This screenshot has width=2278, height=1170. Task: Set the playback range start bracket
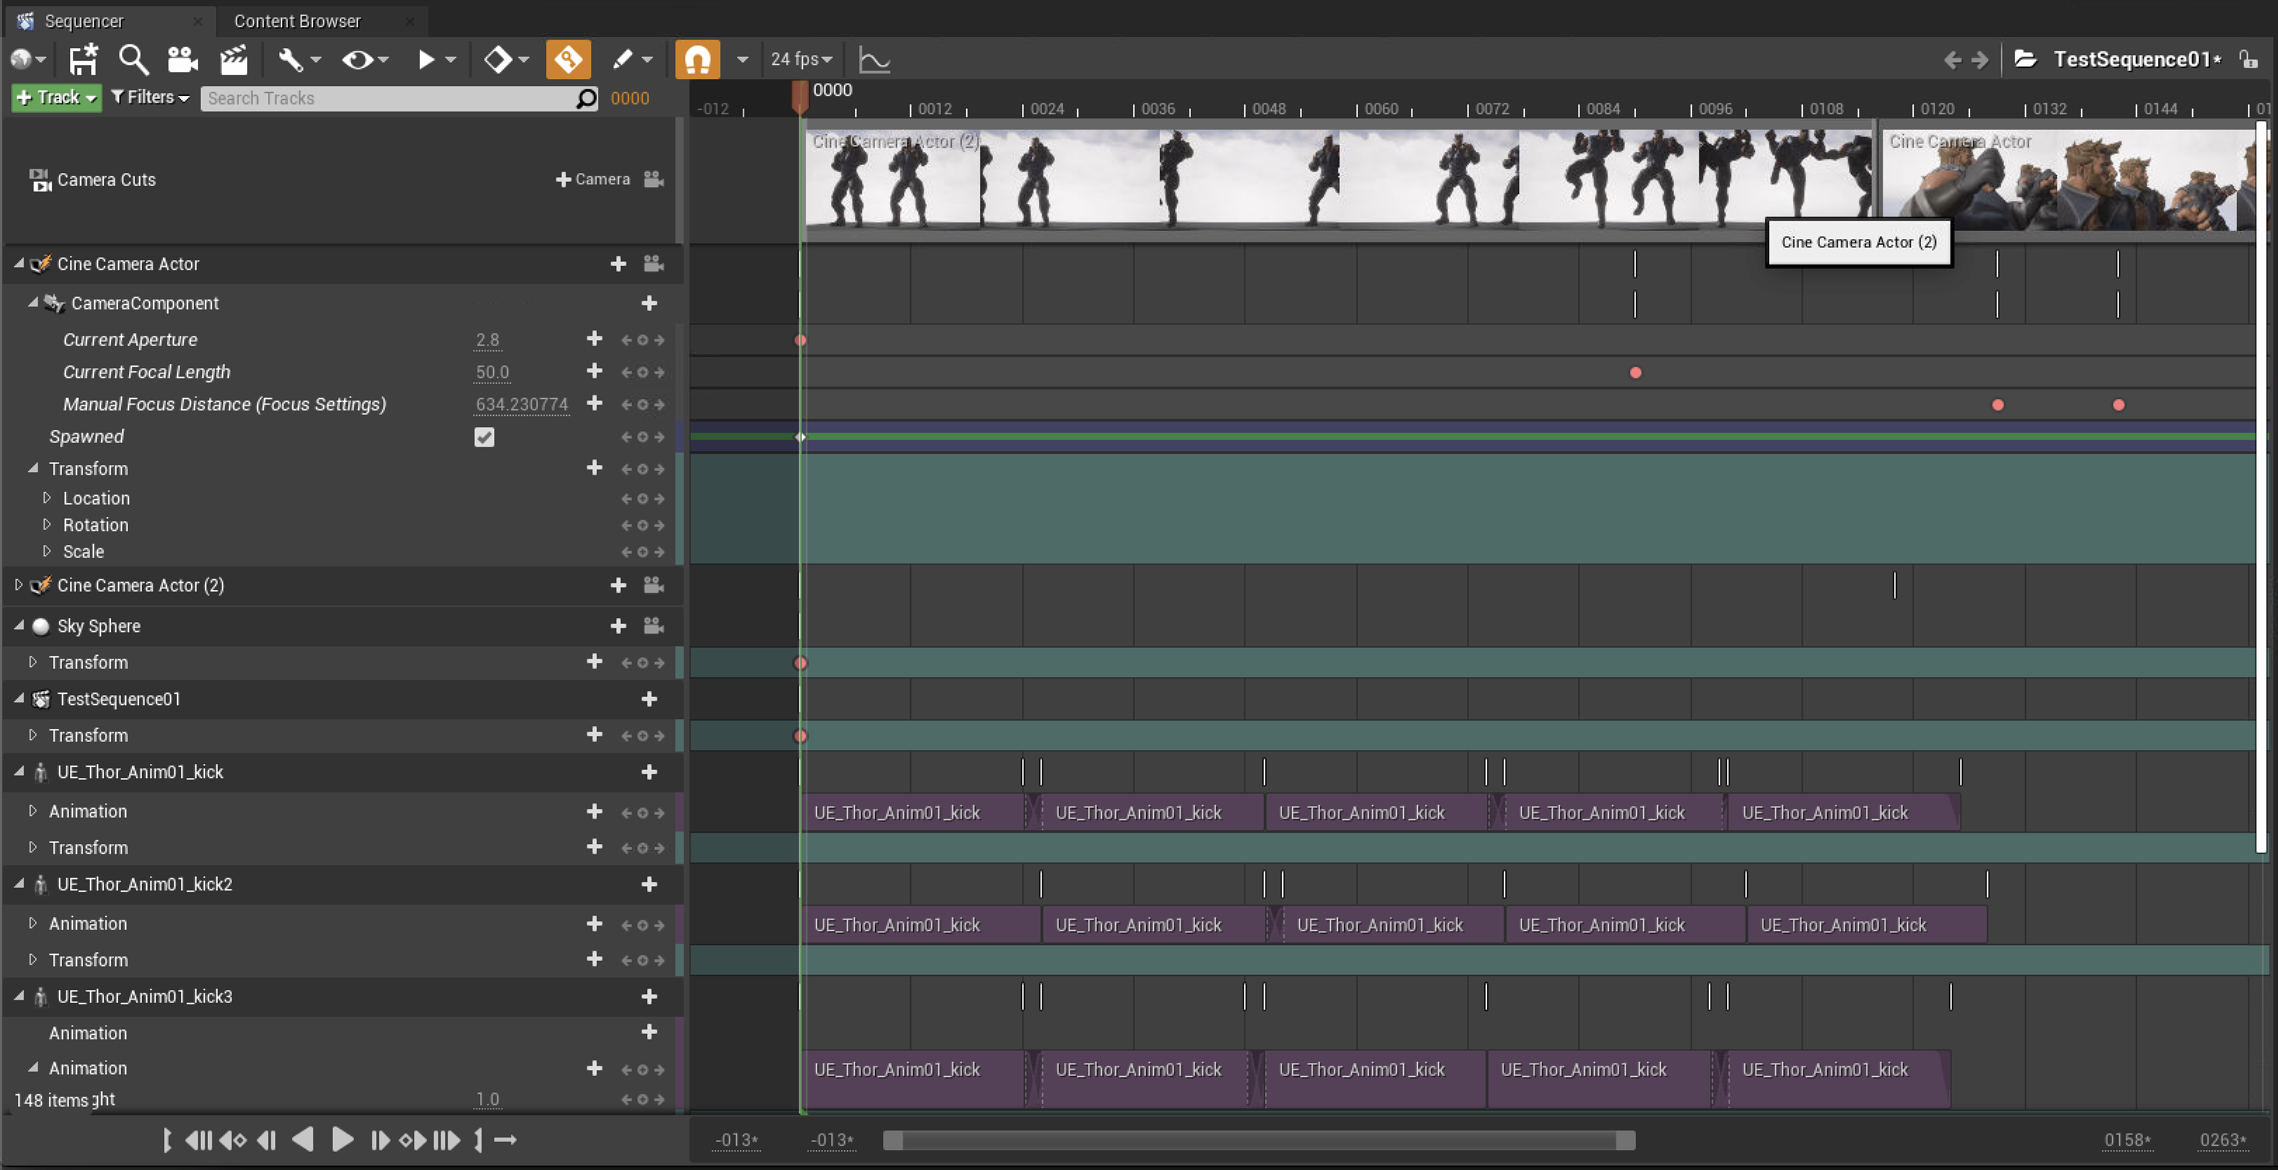tap(167, 1140)
